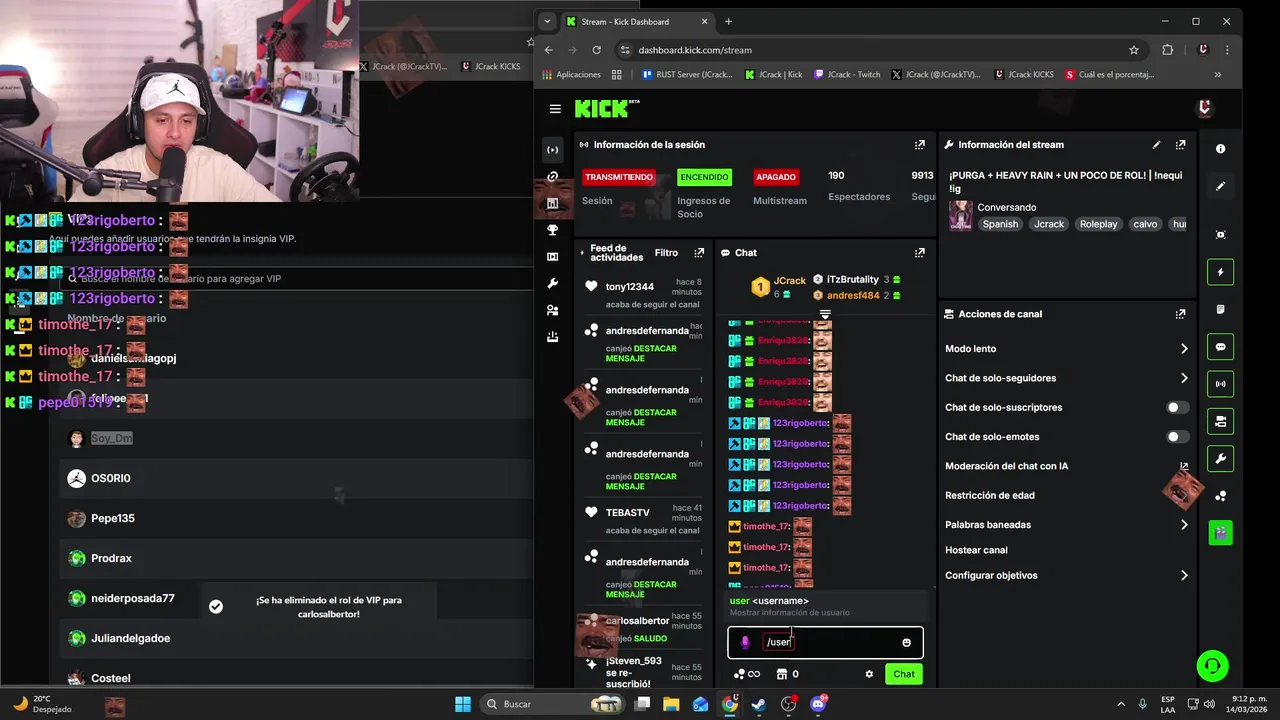The width and height of the screenshot is (1280, 720).
Task: Open JCrack KICKS bookmark in bookmarks bar
Action: coord(1024,74)
